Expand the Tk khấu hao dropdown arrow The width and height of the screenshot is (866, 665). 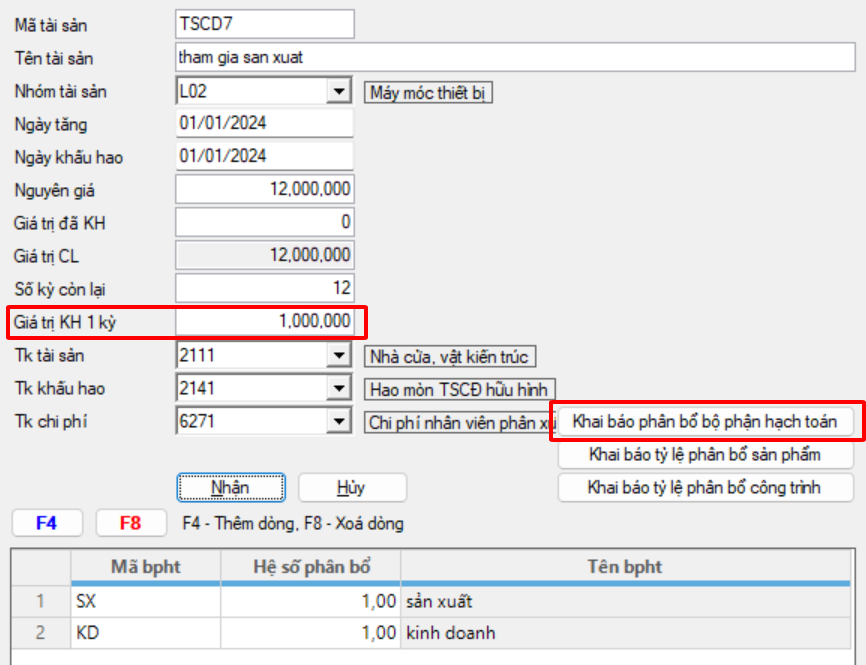[x=339, y=389]
